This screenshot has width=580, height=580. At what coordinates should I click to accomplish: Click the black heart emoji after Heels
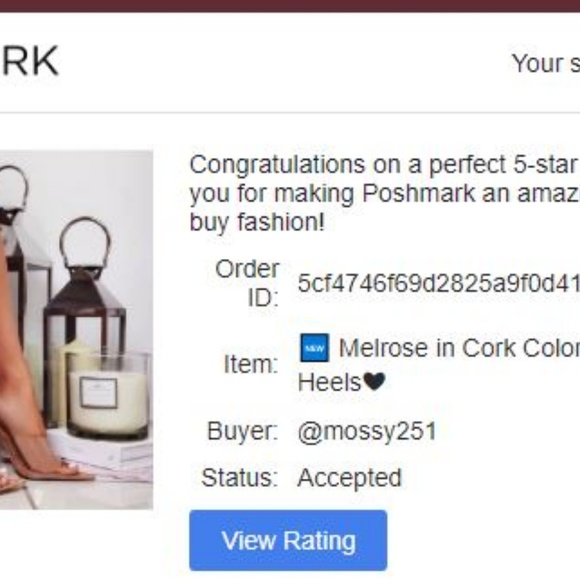375,381
